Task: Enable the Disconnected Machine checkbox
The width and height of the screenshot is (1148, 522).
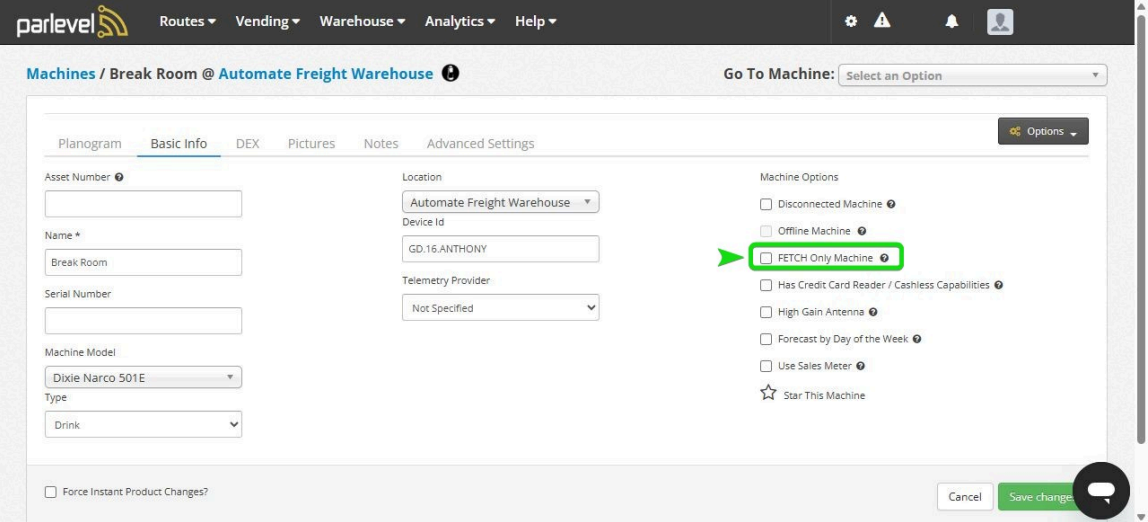Action: tap(767, 204)
